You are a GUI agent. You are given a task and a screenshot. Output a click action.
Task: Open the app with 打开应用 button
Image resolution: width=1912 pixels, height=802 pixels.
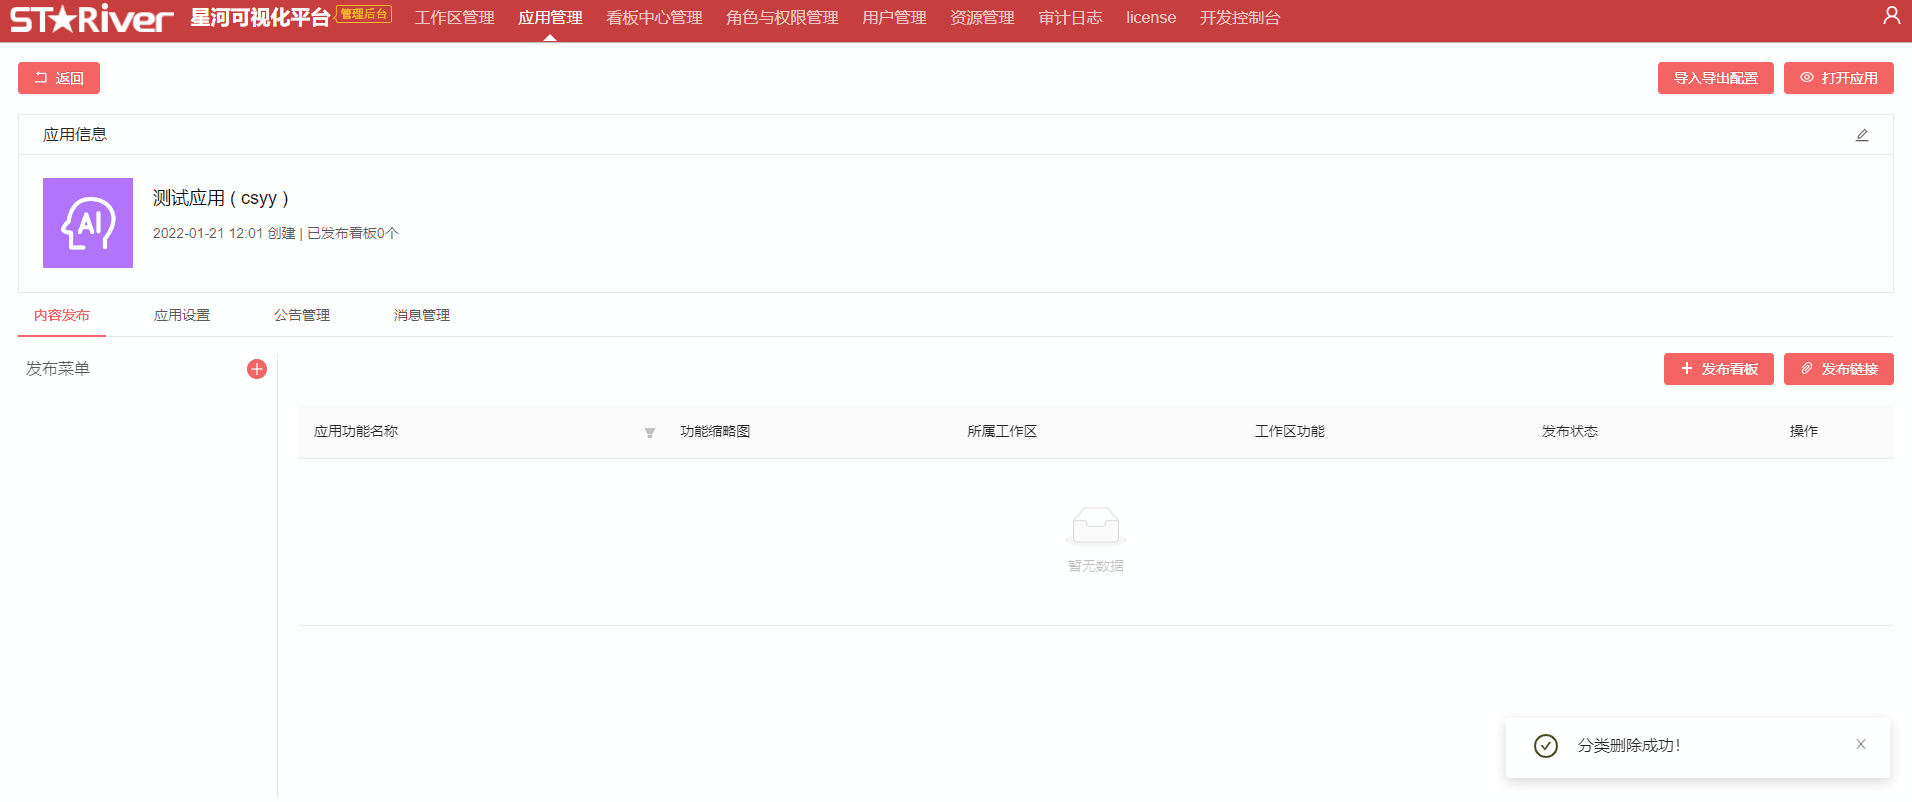[1838, 78]
